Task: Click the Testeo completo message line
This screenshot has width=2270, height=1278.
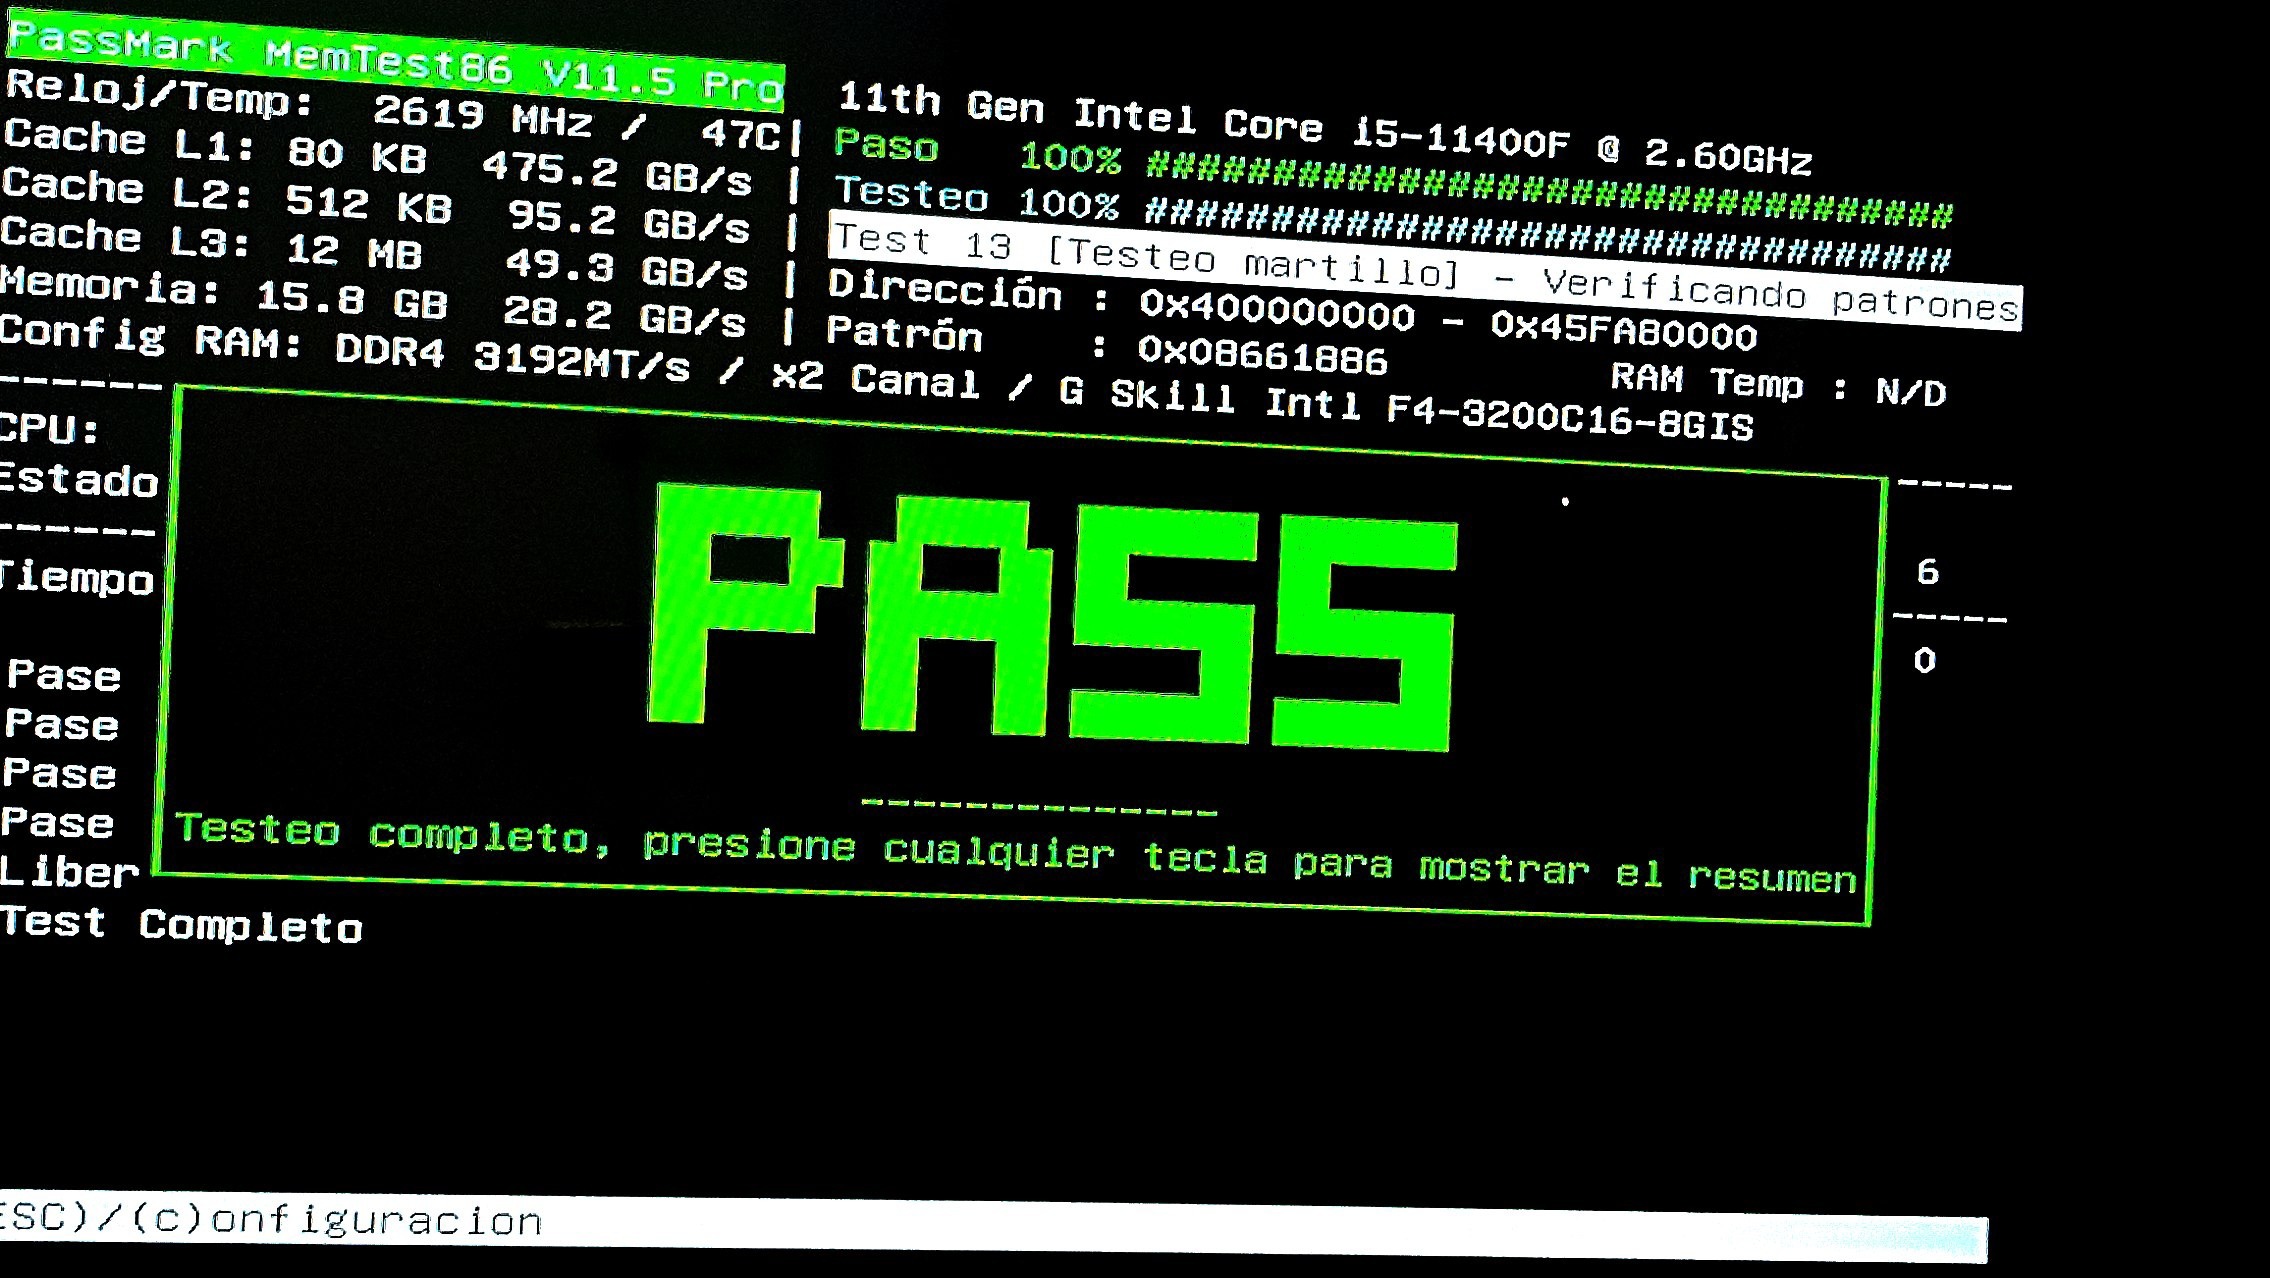Action: [1014, 852]
